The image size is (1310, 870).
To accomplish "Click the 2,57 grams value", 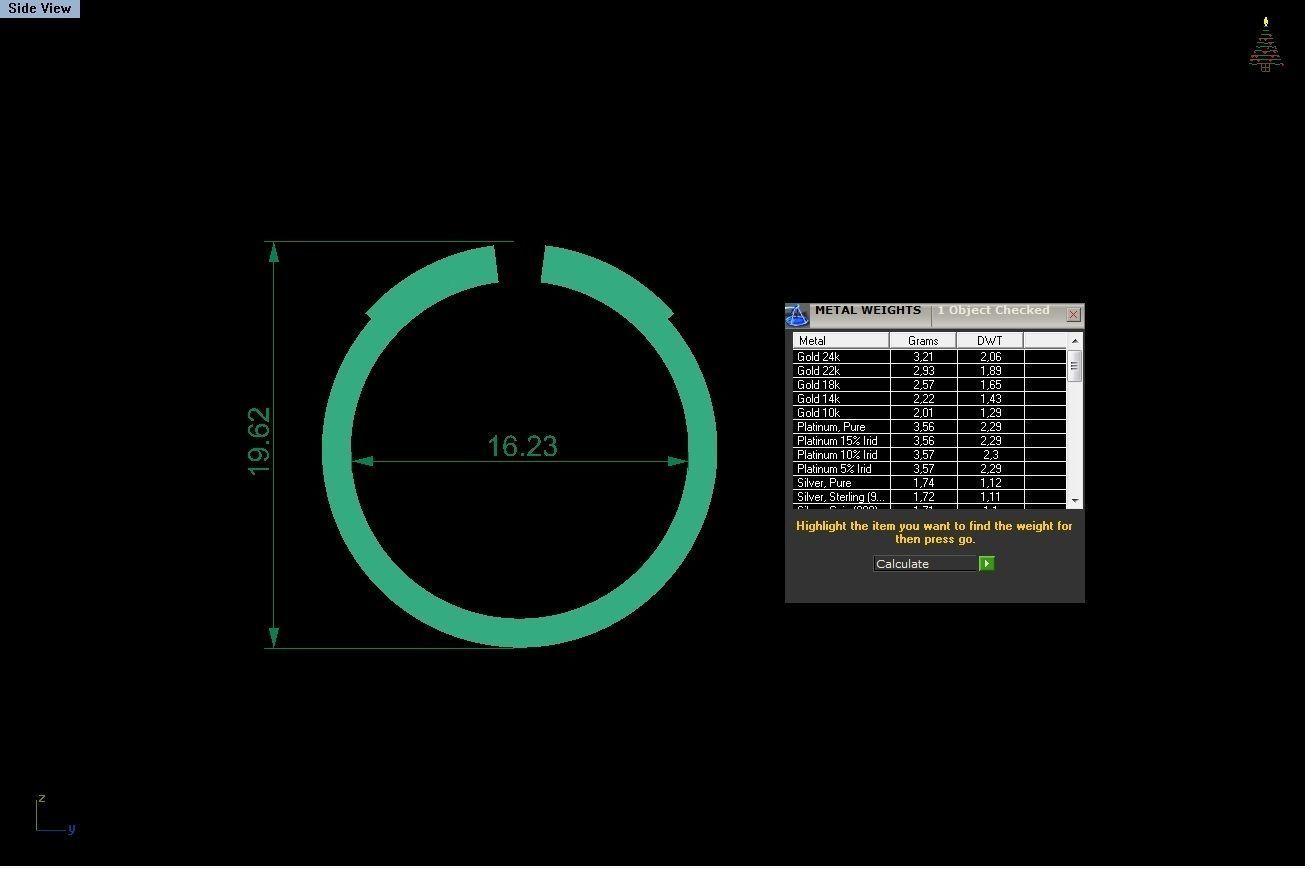I will point(923,385).
